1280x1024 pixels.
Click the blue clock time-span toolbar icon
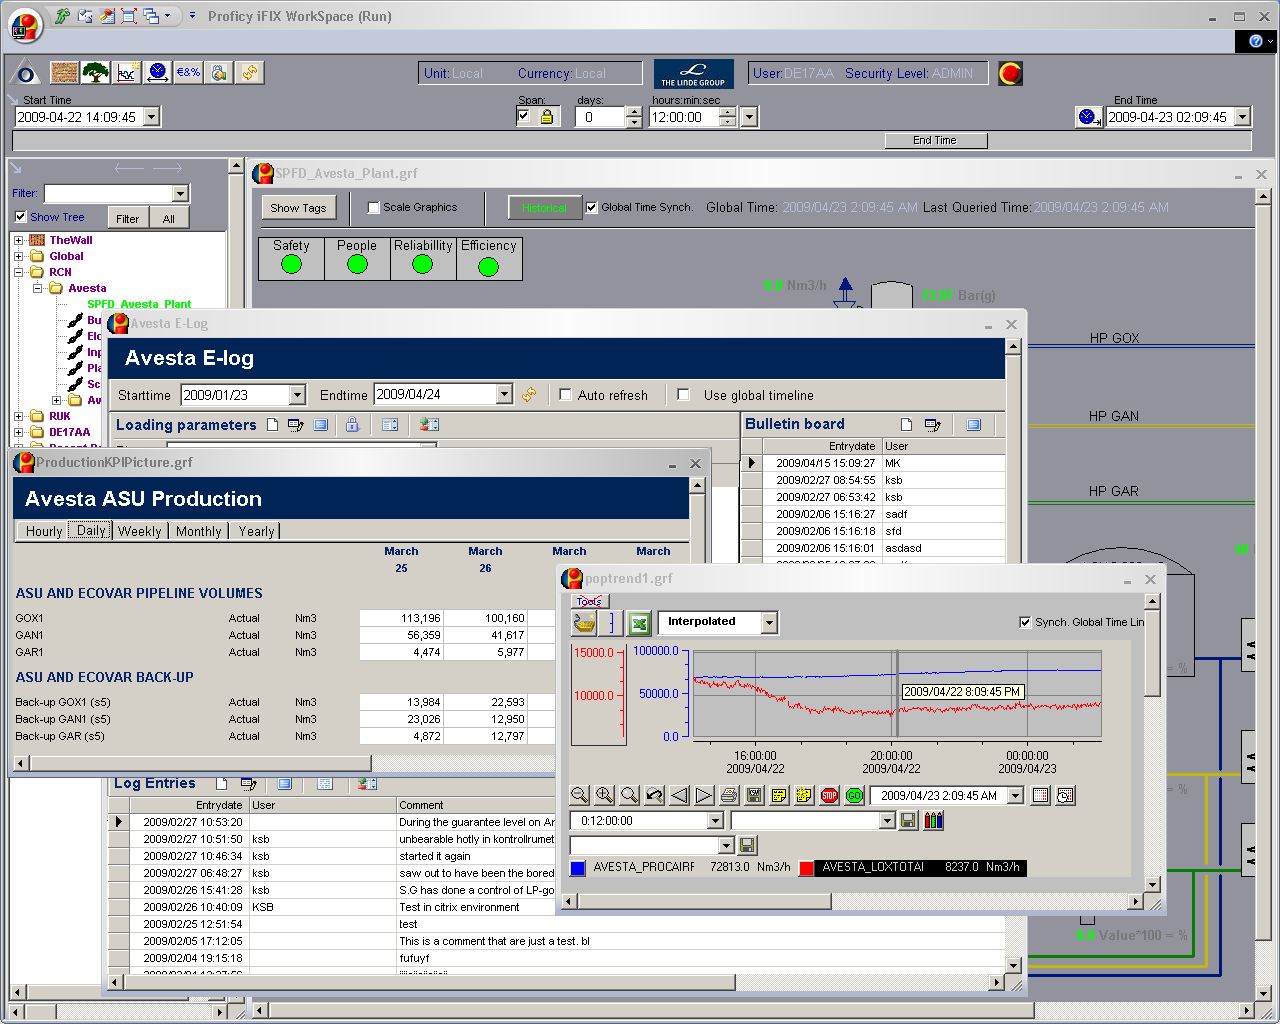click(x=157, y=73)
